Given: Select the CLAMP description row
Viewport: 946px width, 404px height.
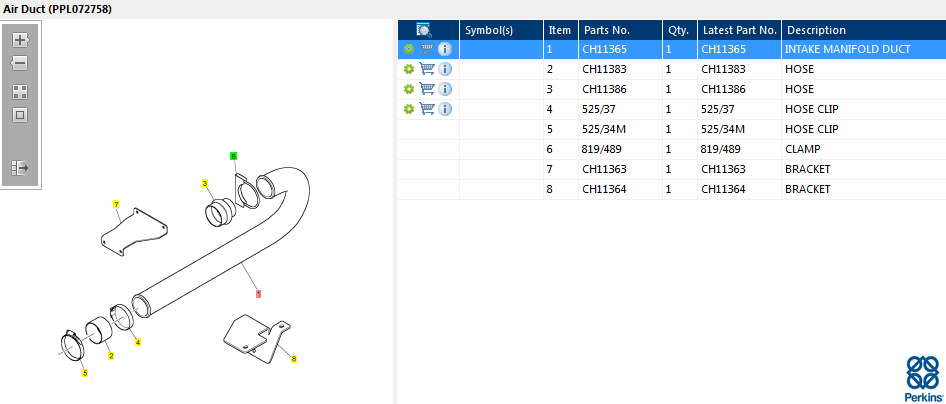Looking at the screenshot, I should pyautogui.click(x=671, y=149).
